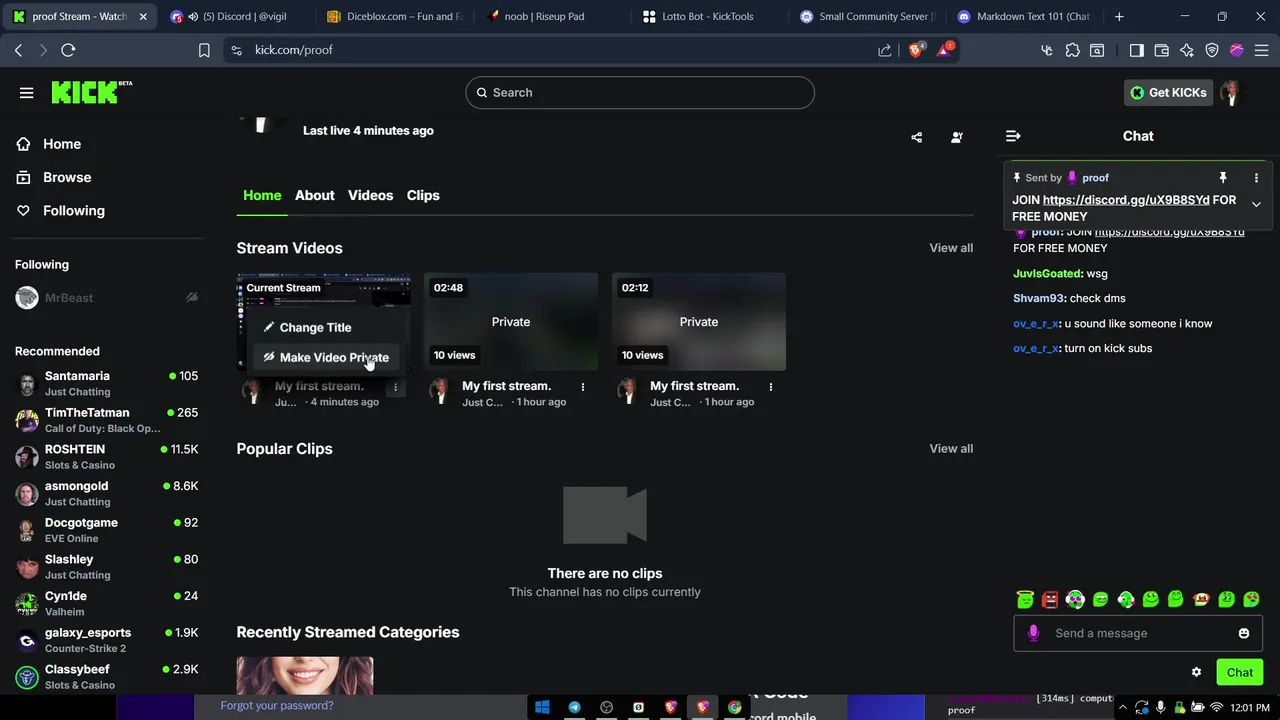Focus the Kick Search field
The width and height of the screenshot is (1280, 720).
pyautogui.click(x=640, y=93)
